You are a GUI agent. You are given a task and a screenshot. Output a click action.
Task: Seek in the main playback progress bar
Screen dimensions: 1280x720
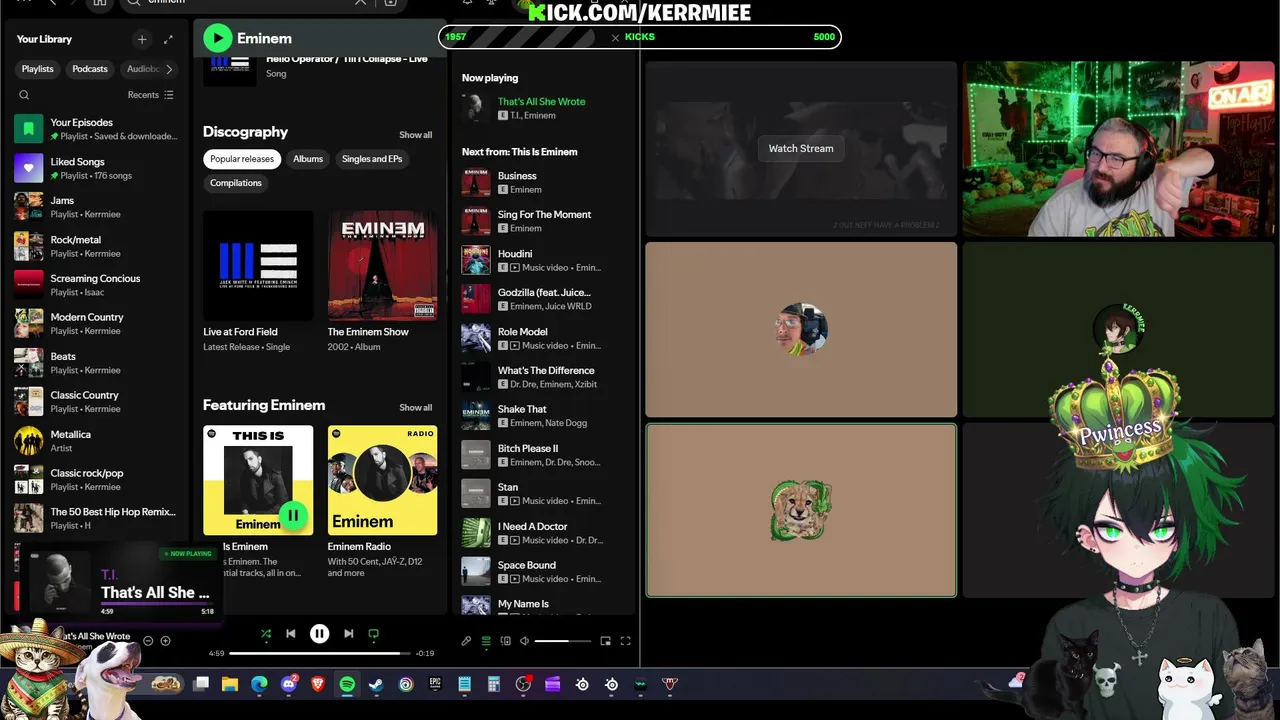(320, 653)
